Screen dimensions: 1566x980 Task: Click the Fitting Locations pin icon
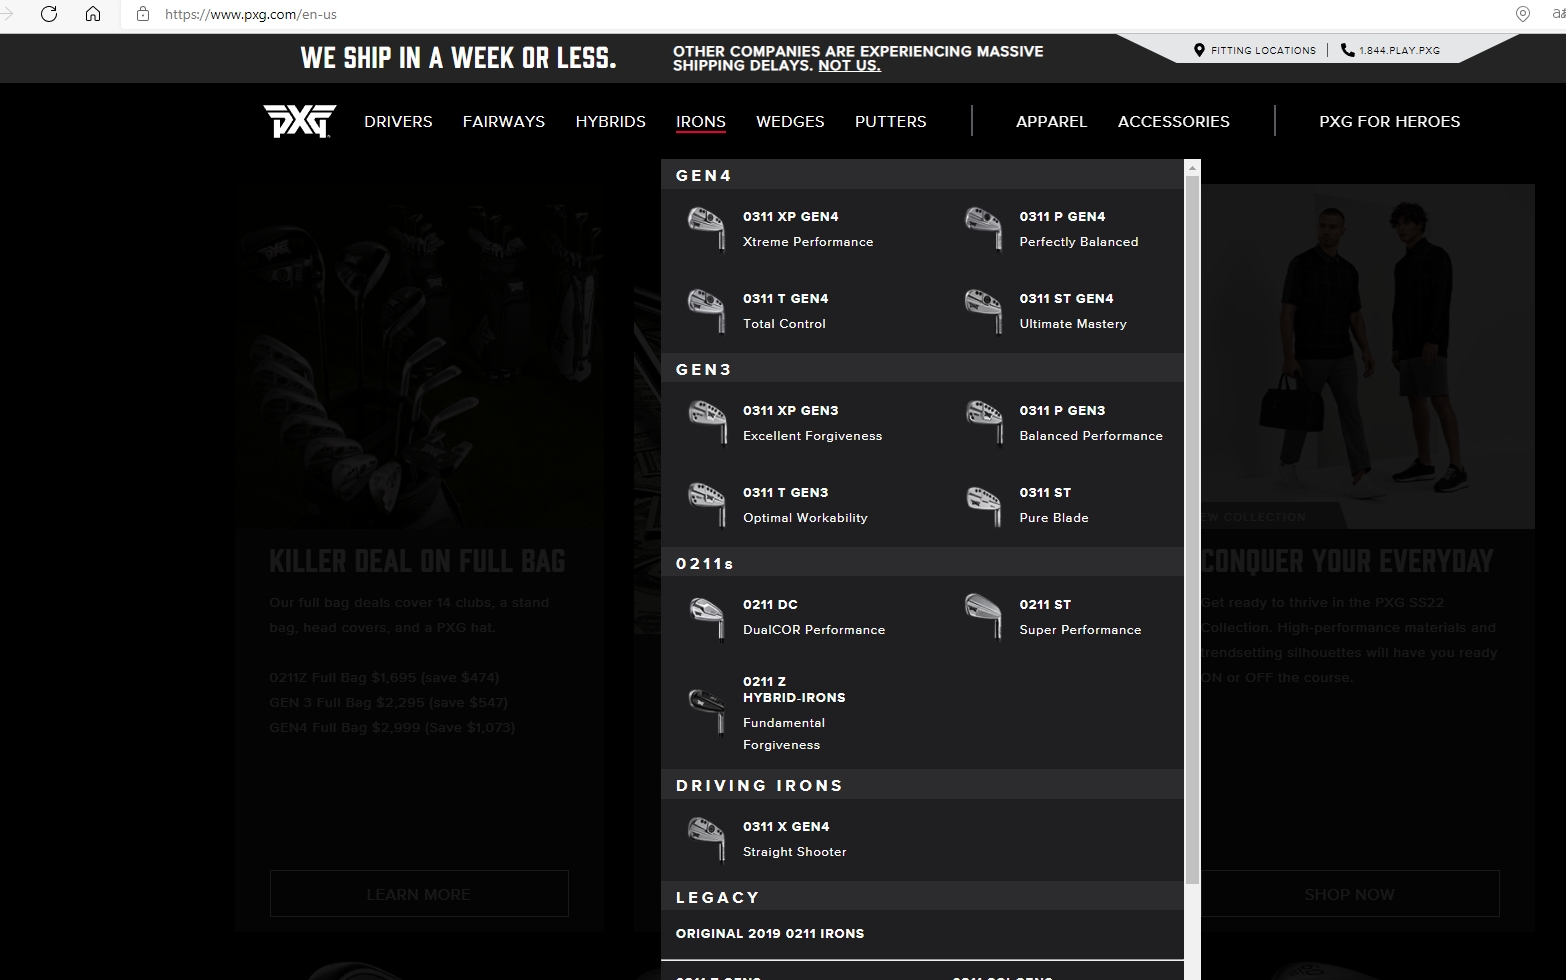[x=1199, y=50]
